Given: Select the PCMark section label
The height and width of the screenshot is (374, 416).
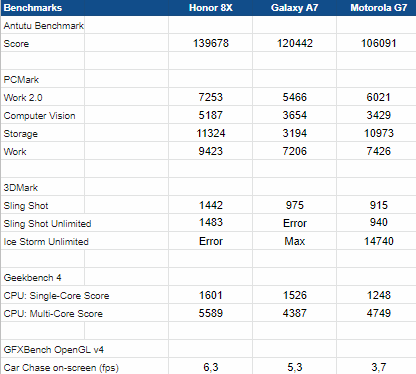Looking at the screenshot, I should pyautogui.click(x=21, y=80).
